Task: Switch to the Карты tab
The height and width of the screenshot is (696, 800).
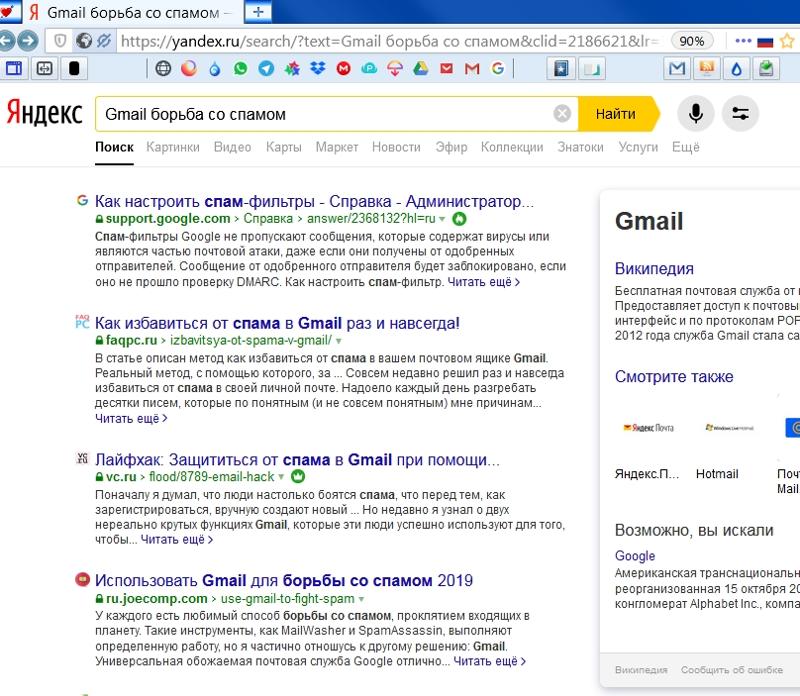Action: point(284,147)
